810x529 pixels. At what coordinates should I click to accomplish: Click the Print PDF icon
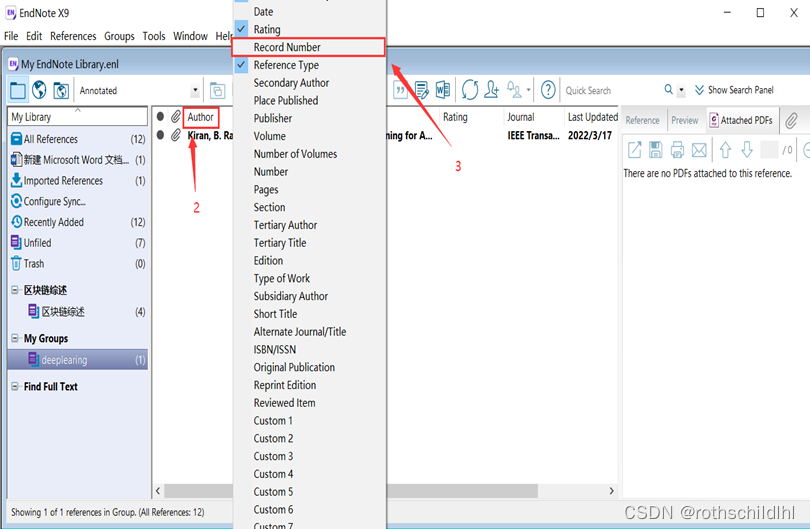(677, 150)
